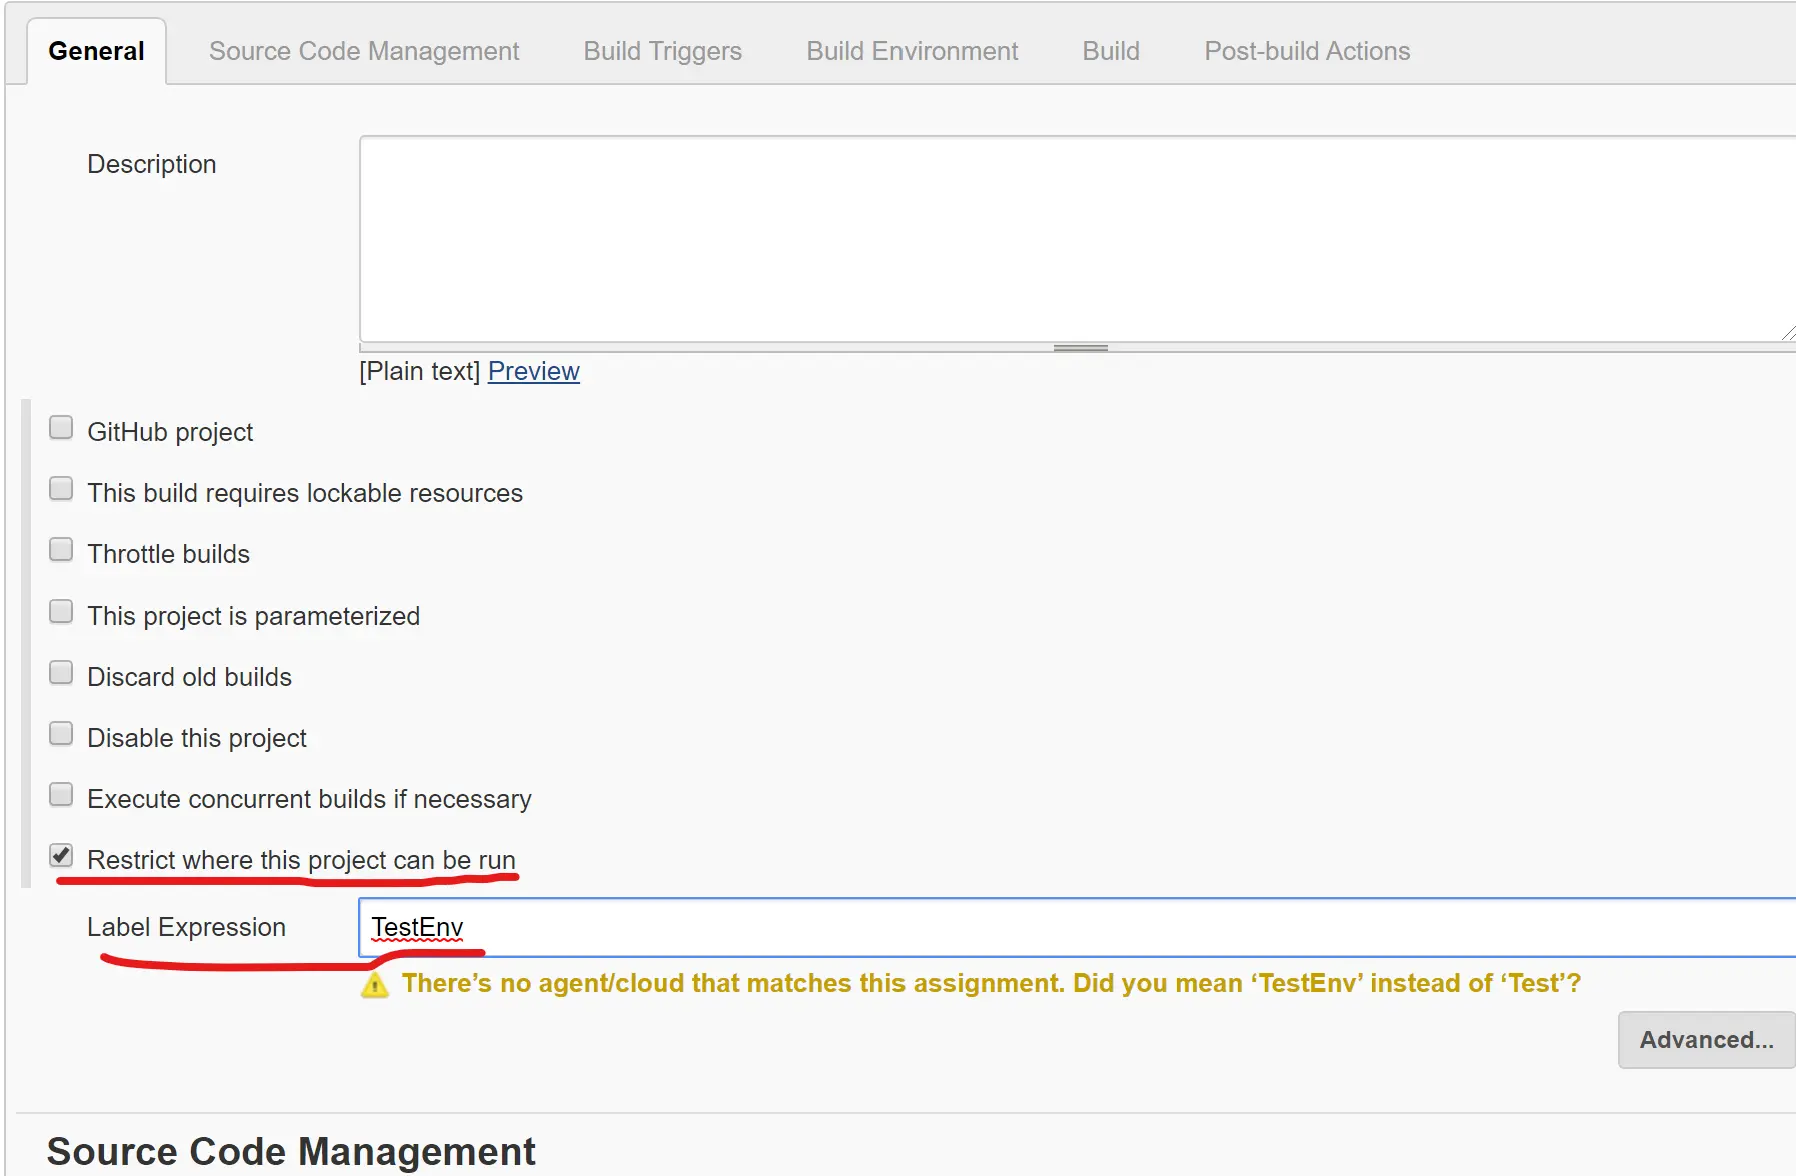The image size is (1796, 1176).
Task: Tick the Disable this project checkbox
Action: tap(61, 734)
